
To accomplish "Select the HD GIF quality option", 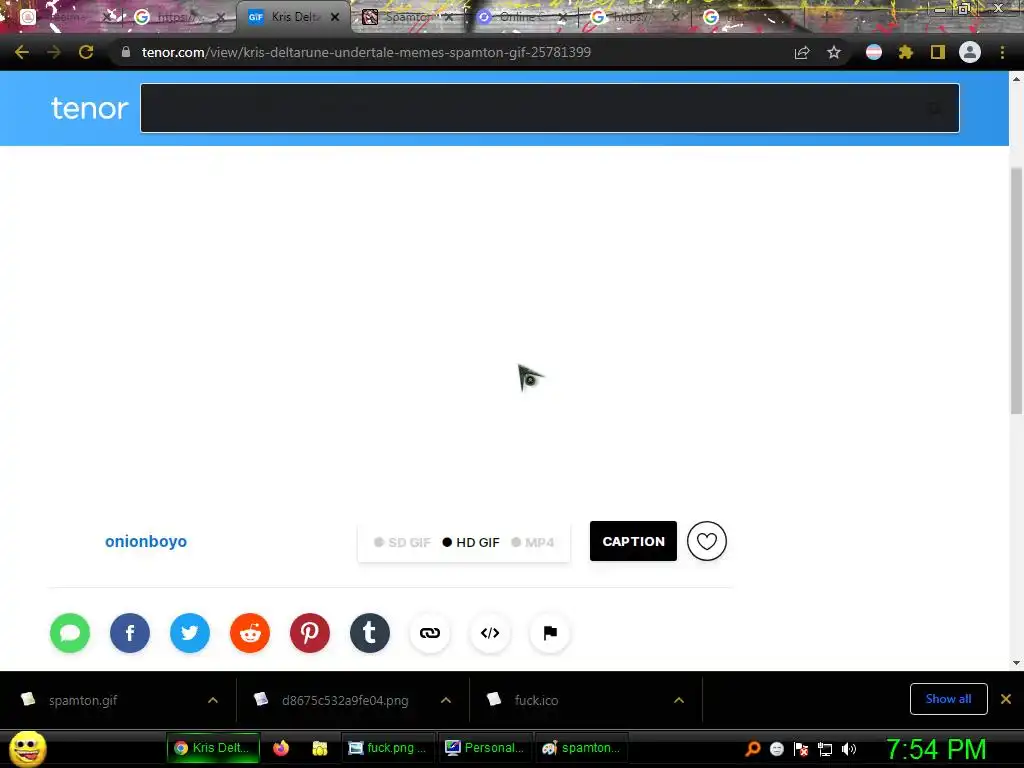I will pos(471,543).
